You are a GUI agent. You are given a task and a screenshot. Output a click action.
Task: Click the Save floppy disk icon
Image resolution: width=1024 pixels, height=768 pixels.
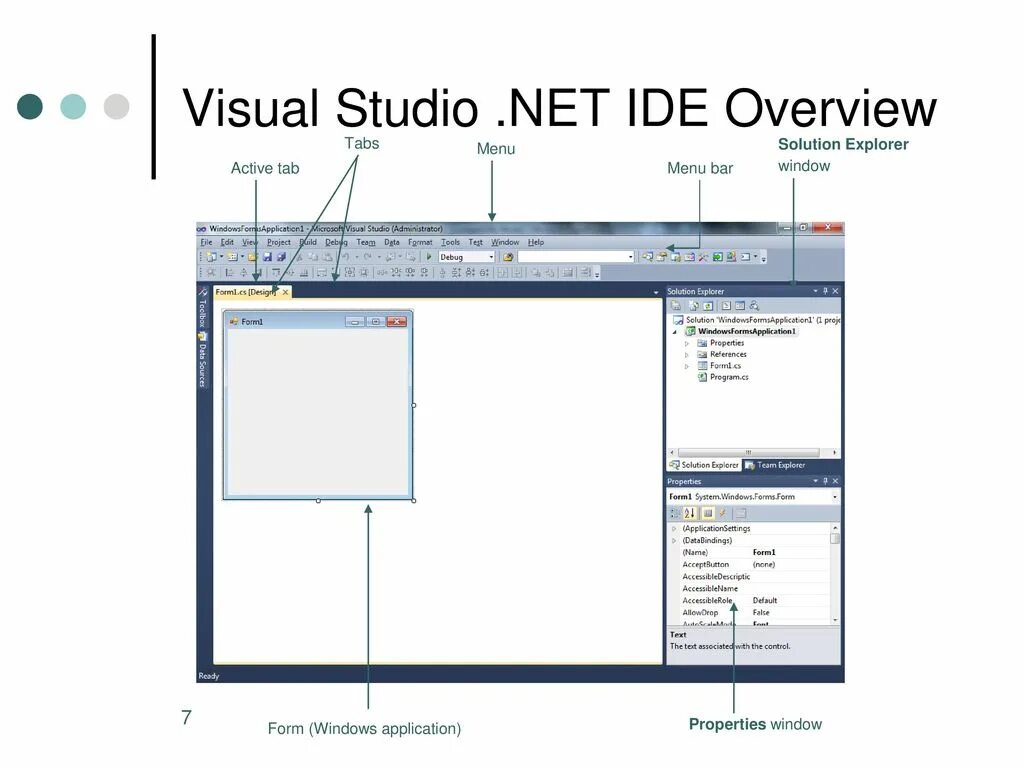pyautogui.click(x=267, y=257)
